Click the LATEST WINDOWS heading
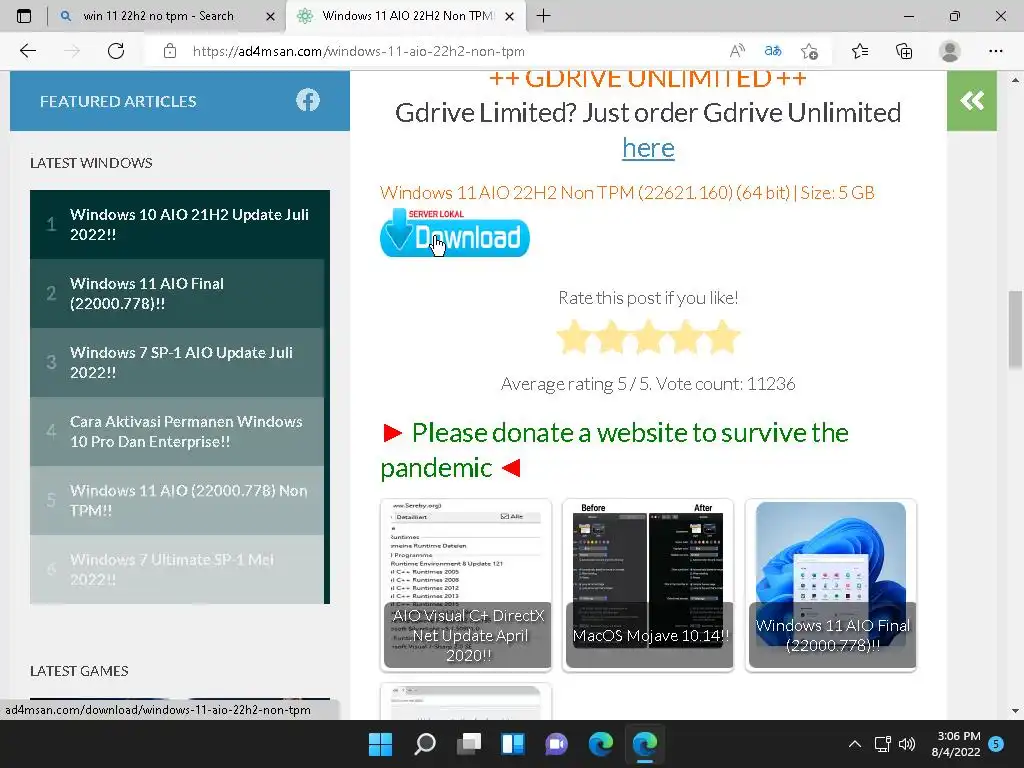 [91, 163]
